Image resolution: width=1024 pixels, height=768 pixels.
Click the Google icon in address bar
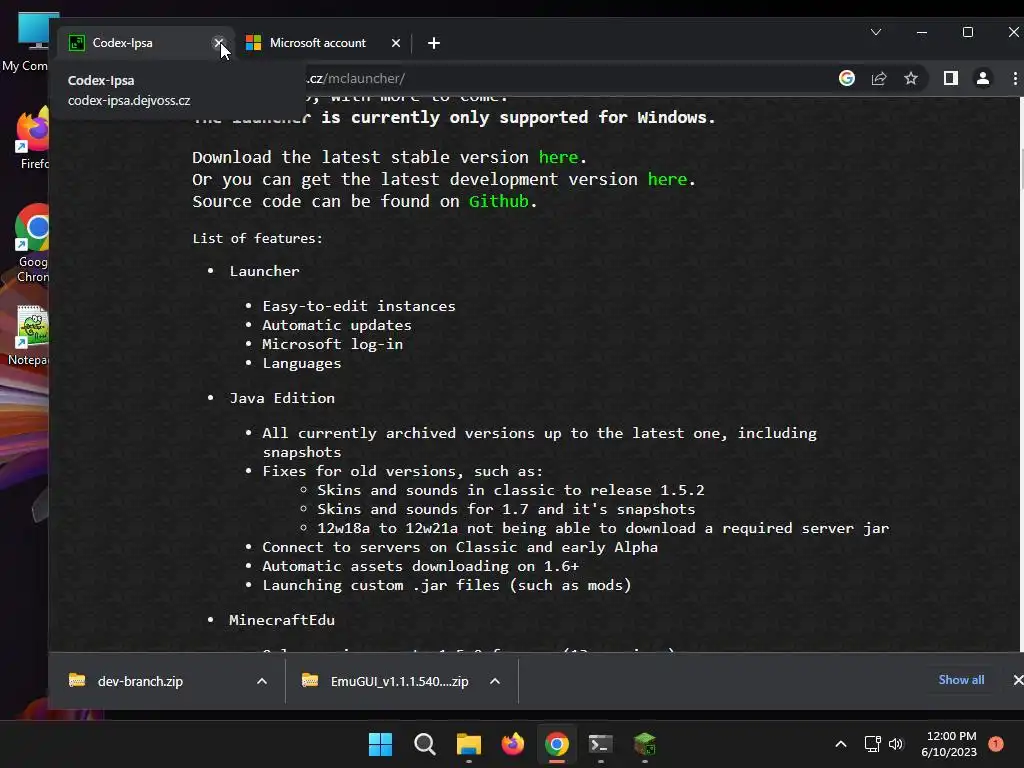coord(847,78)
